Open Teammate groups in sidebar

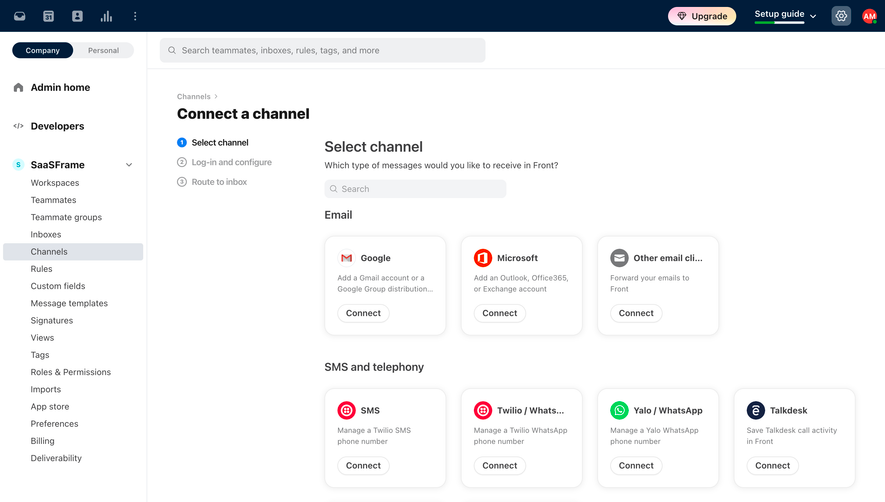pyautogui.click(x=67, y=217)
